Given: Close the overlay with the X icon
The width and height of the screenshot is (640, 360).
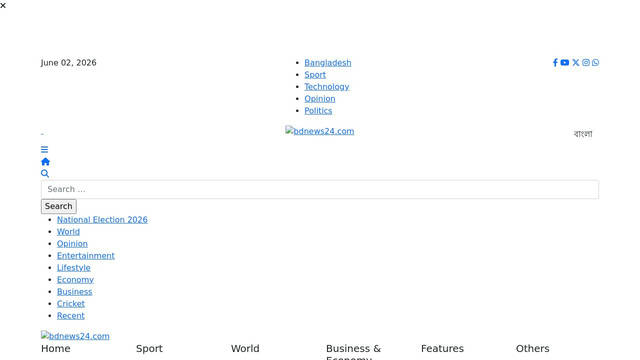Looking at the screenshot, I should tap(3, 6).
